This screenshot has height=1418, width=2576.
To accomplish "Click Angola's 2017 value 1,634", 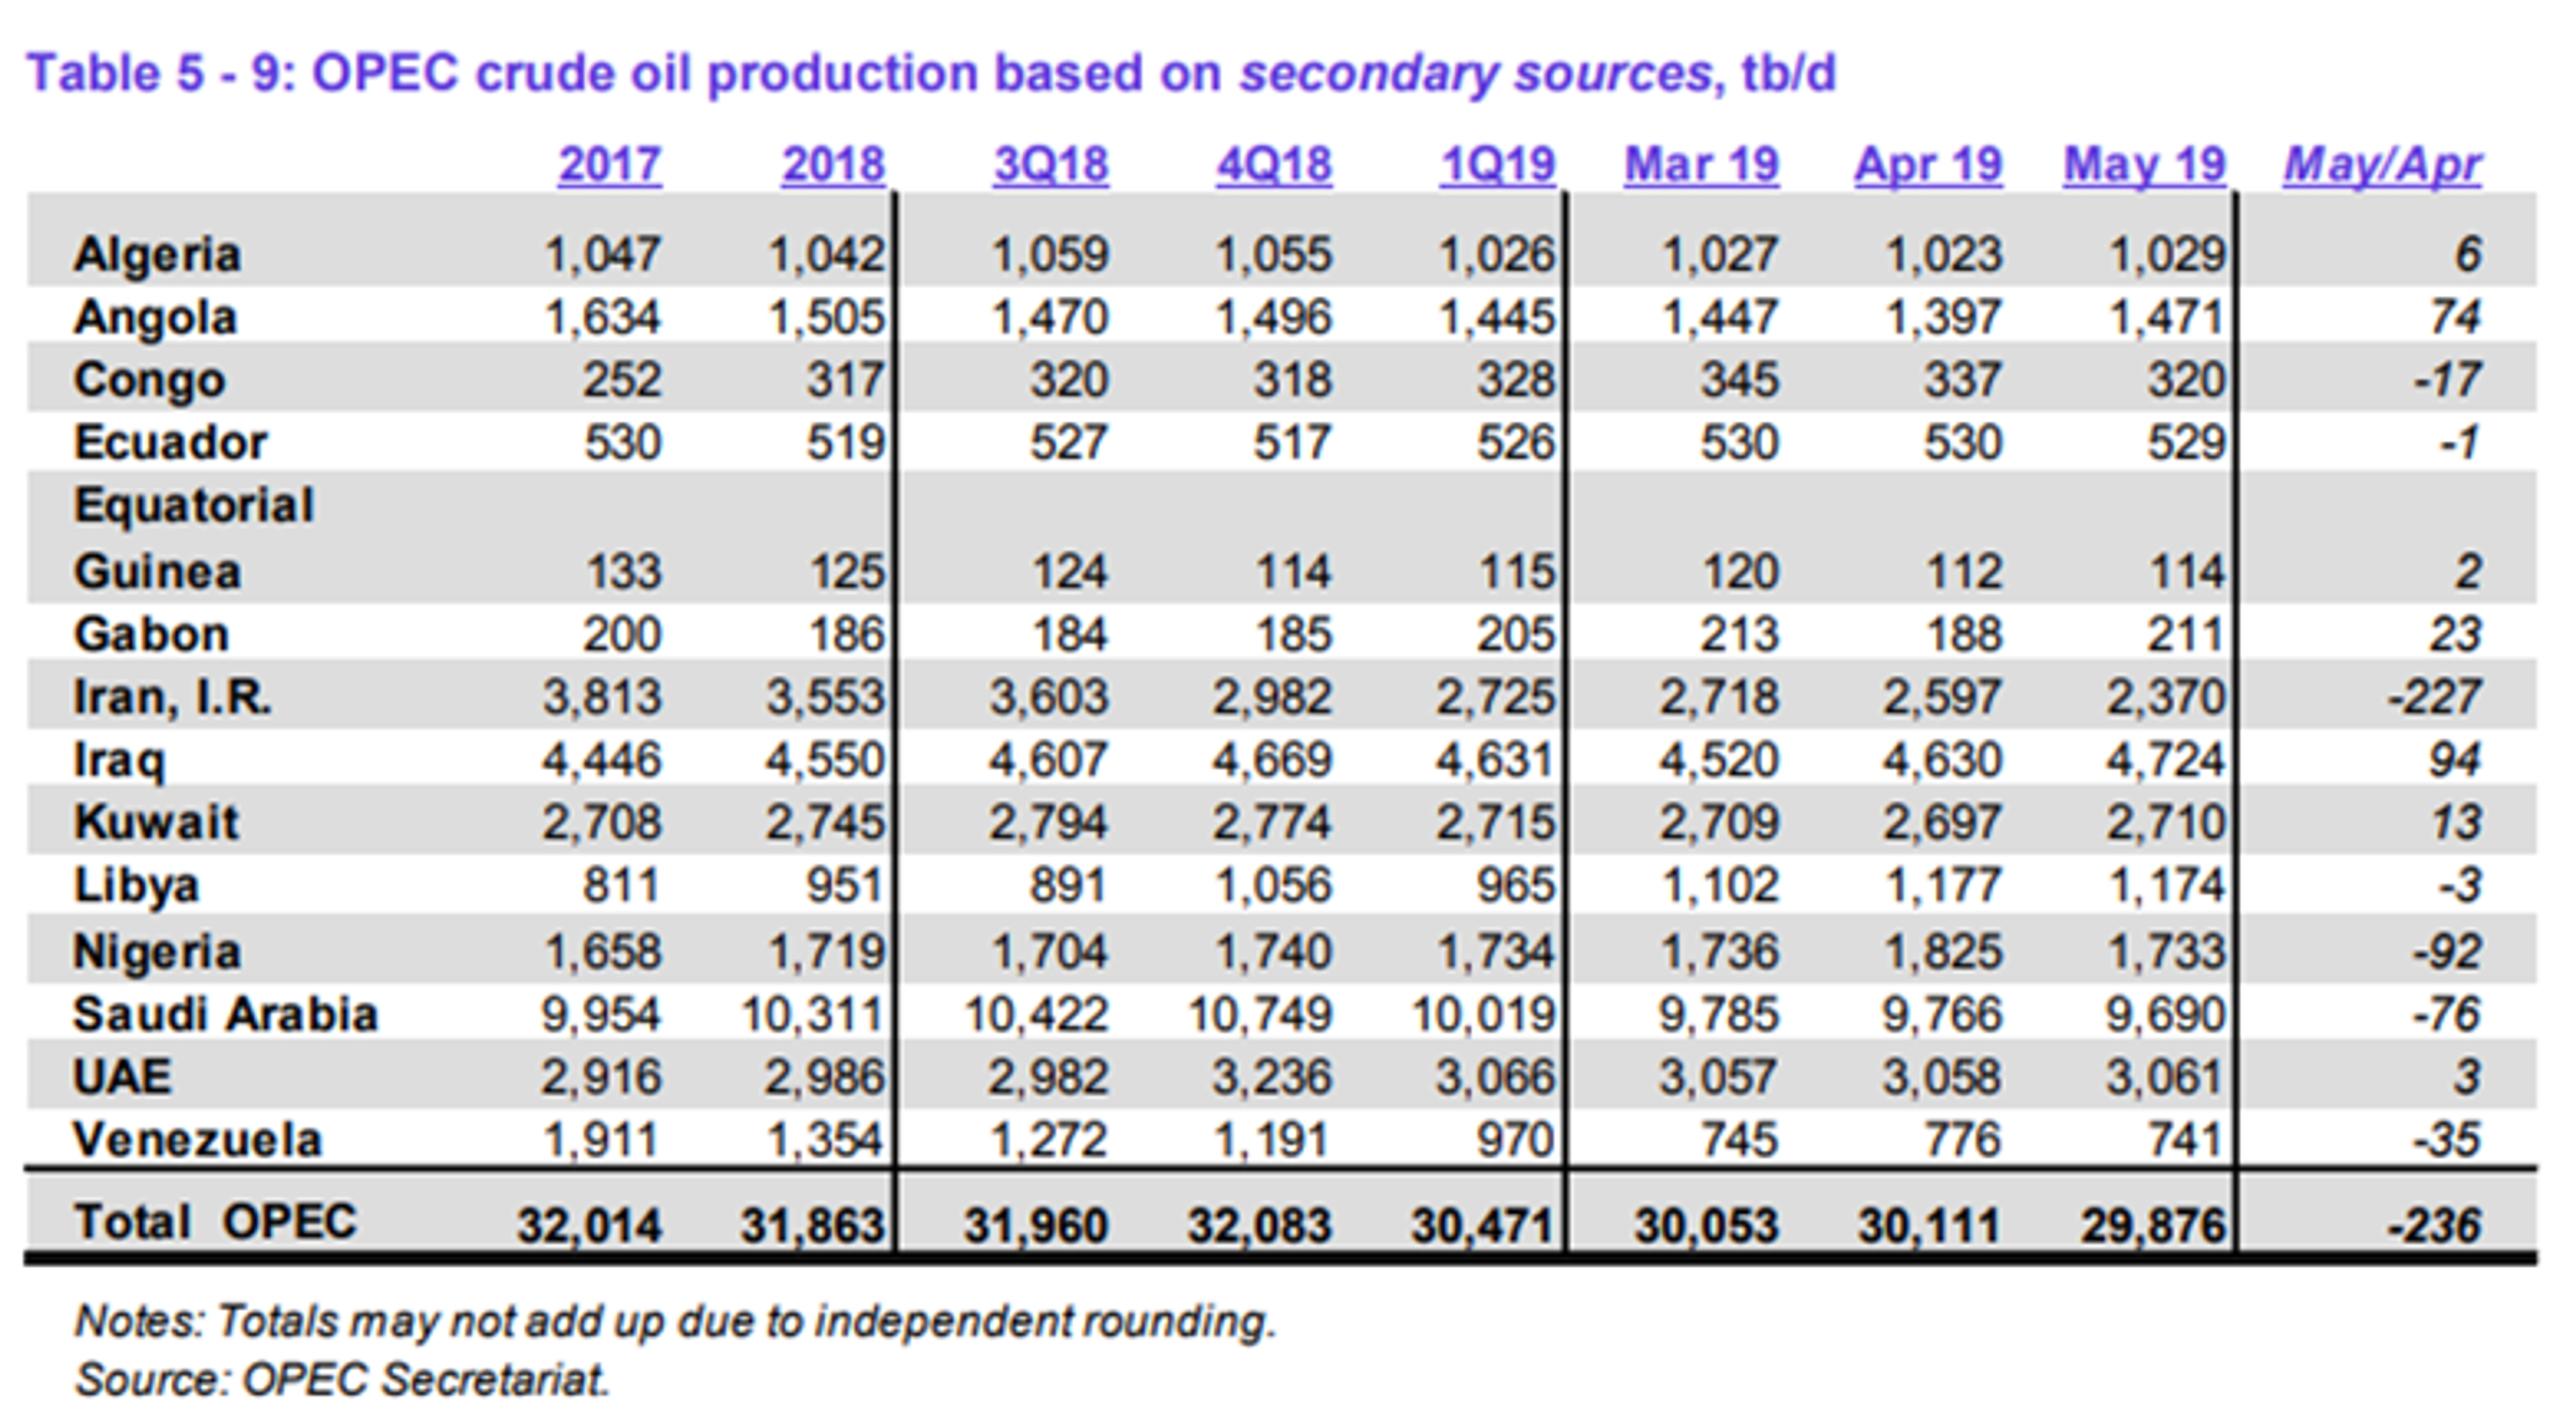I will click(602, 318).
